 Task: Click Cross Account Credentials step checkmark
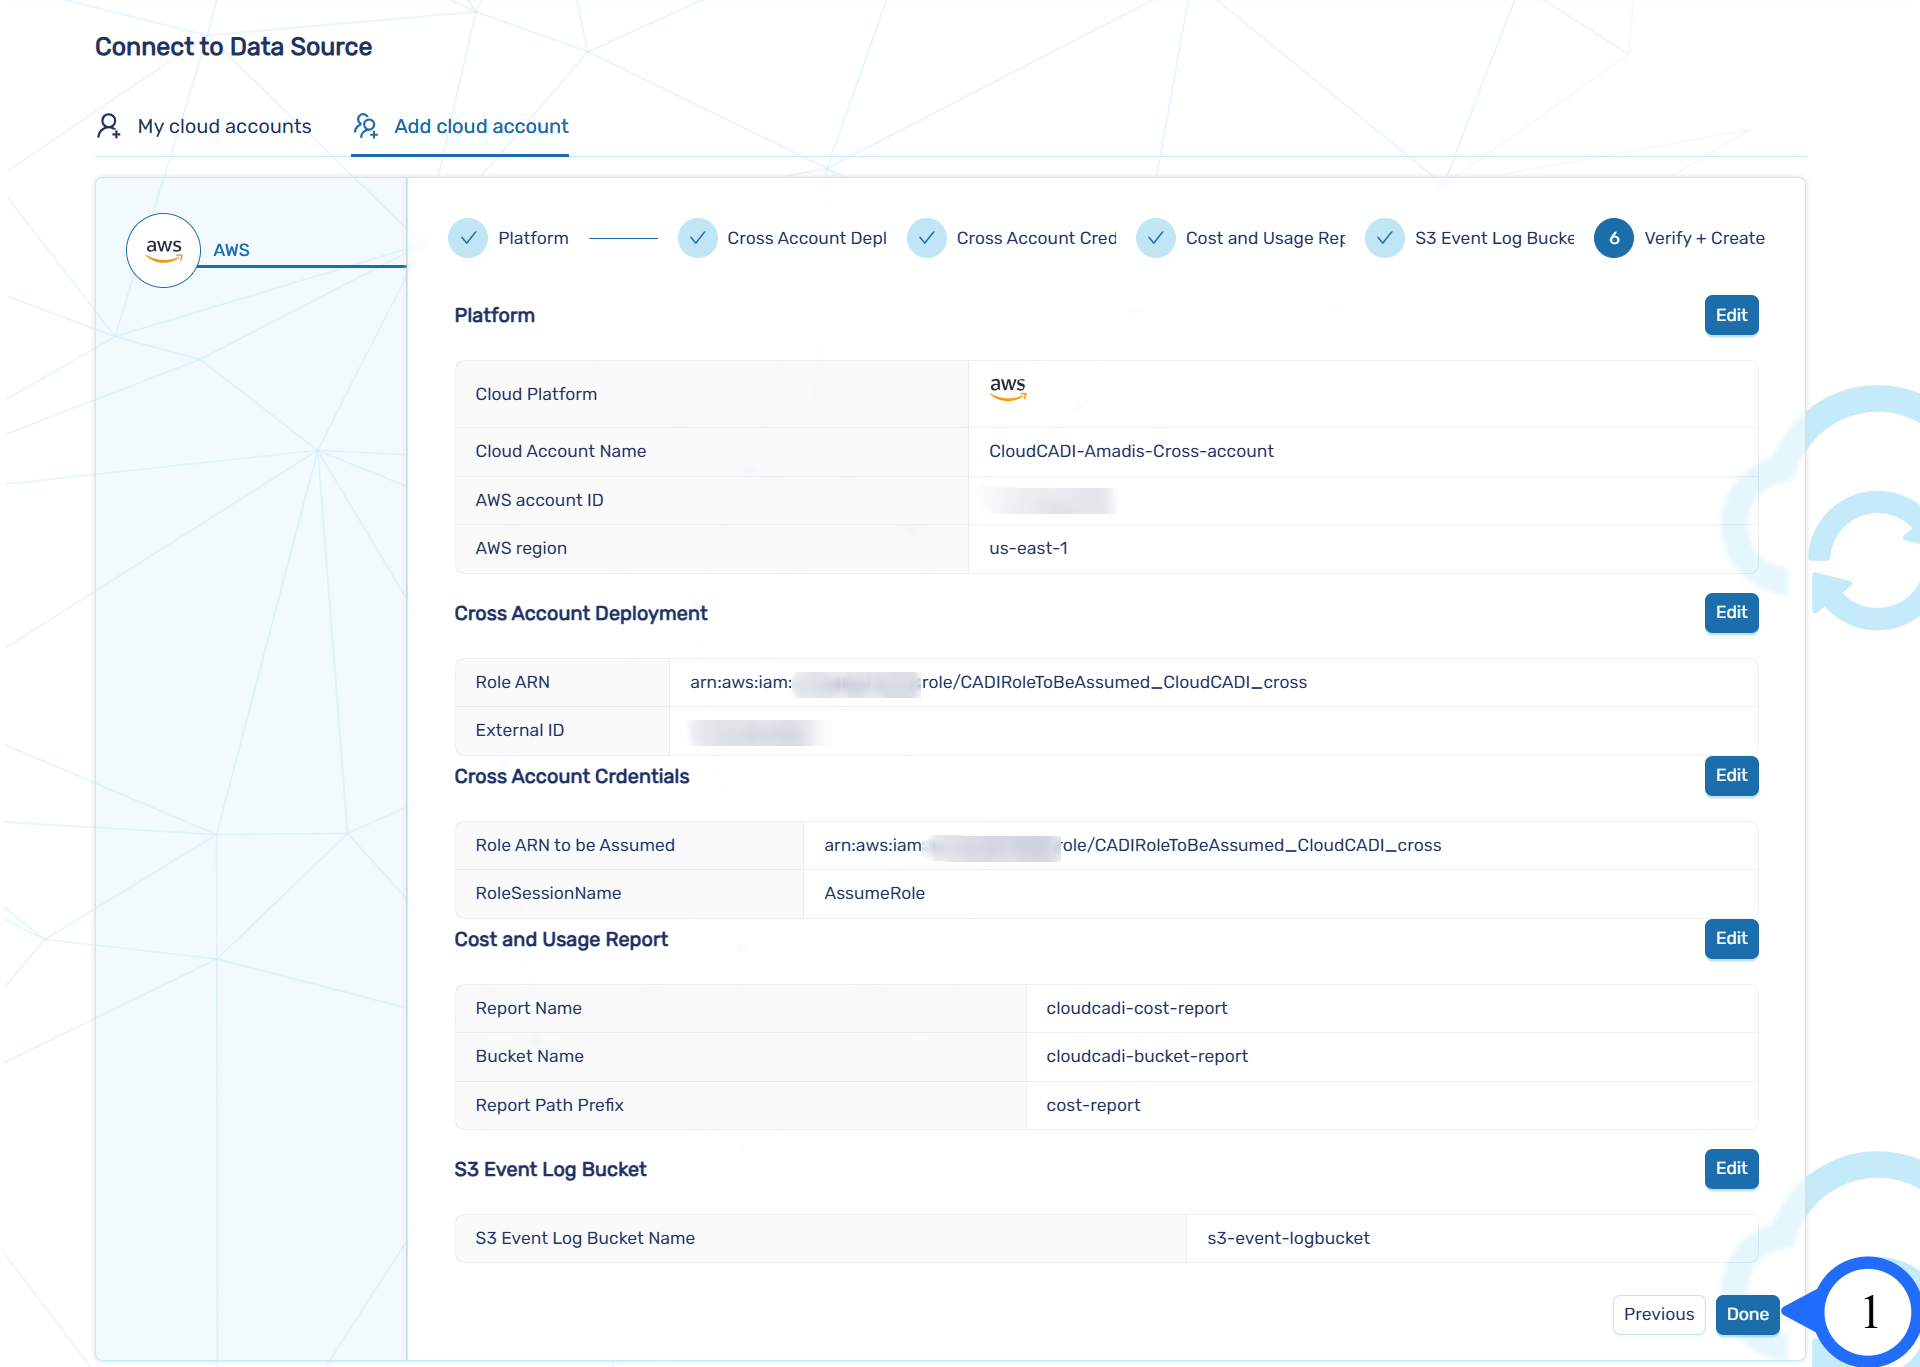926,238
